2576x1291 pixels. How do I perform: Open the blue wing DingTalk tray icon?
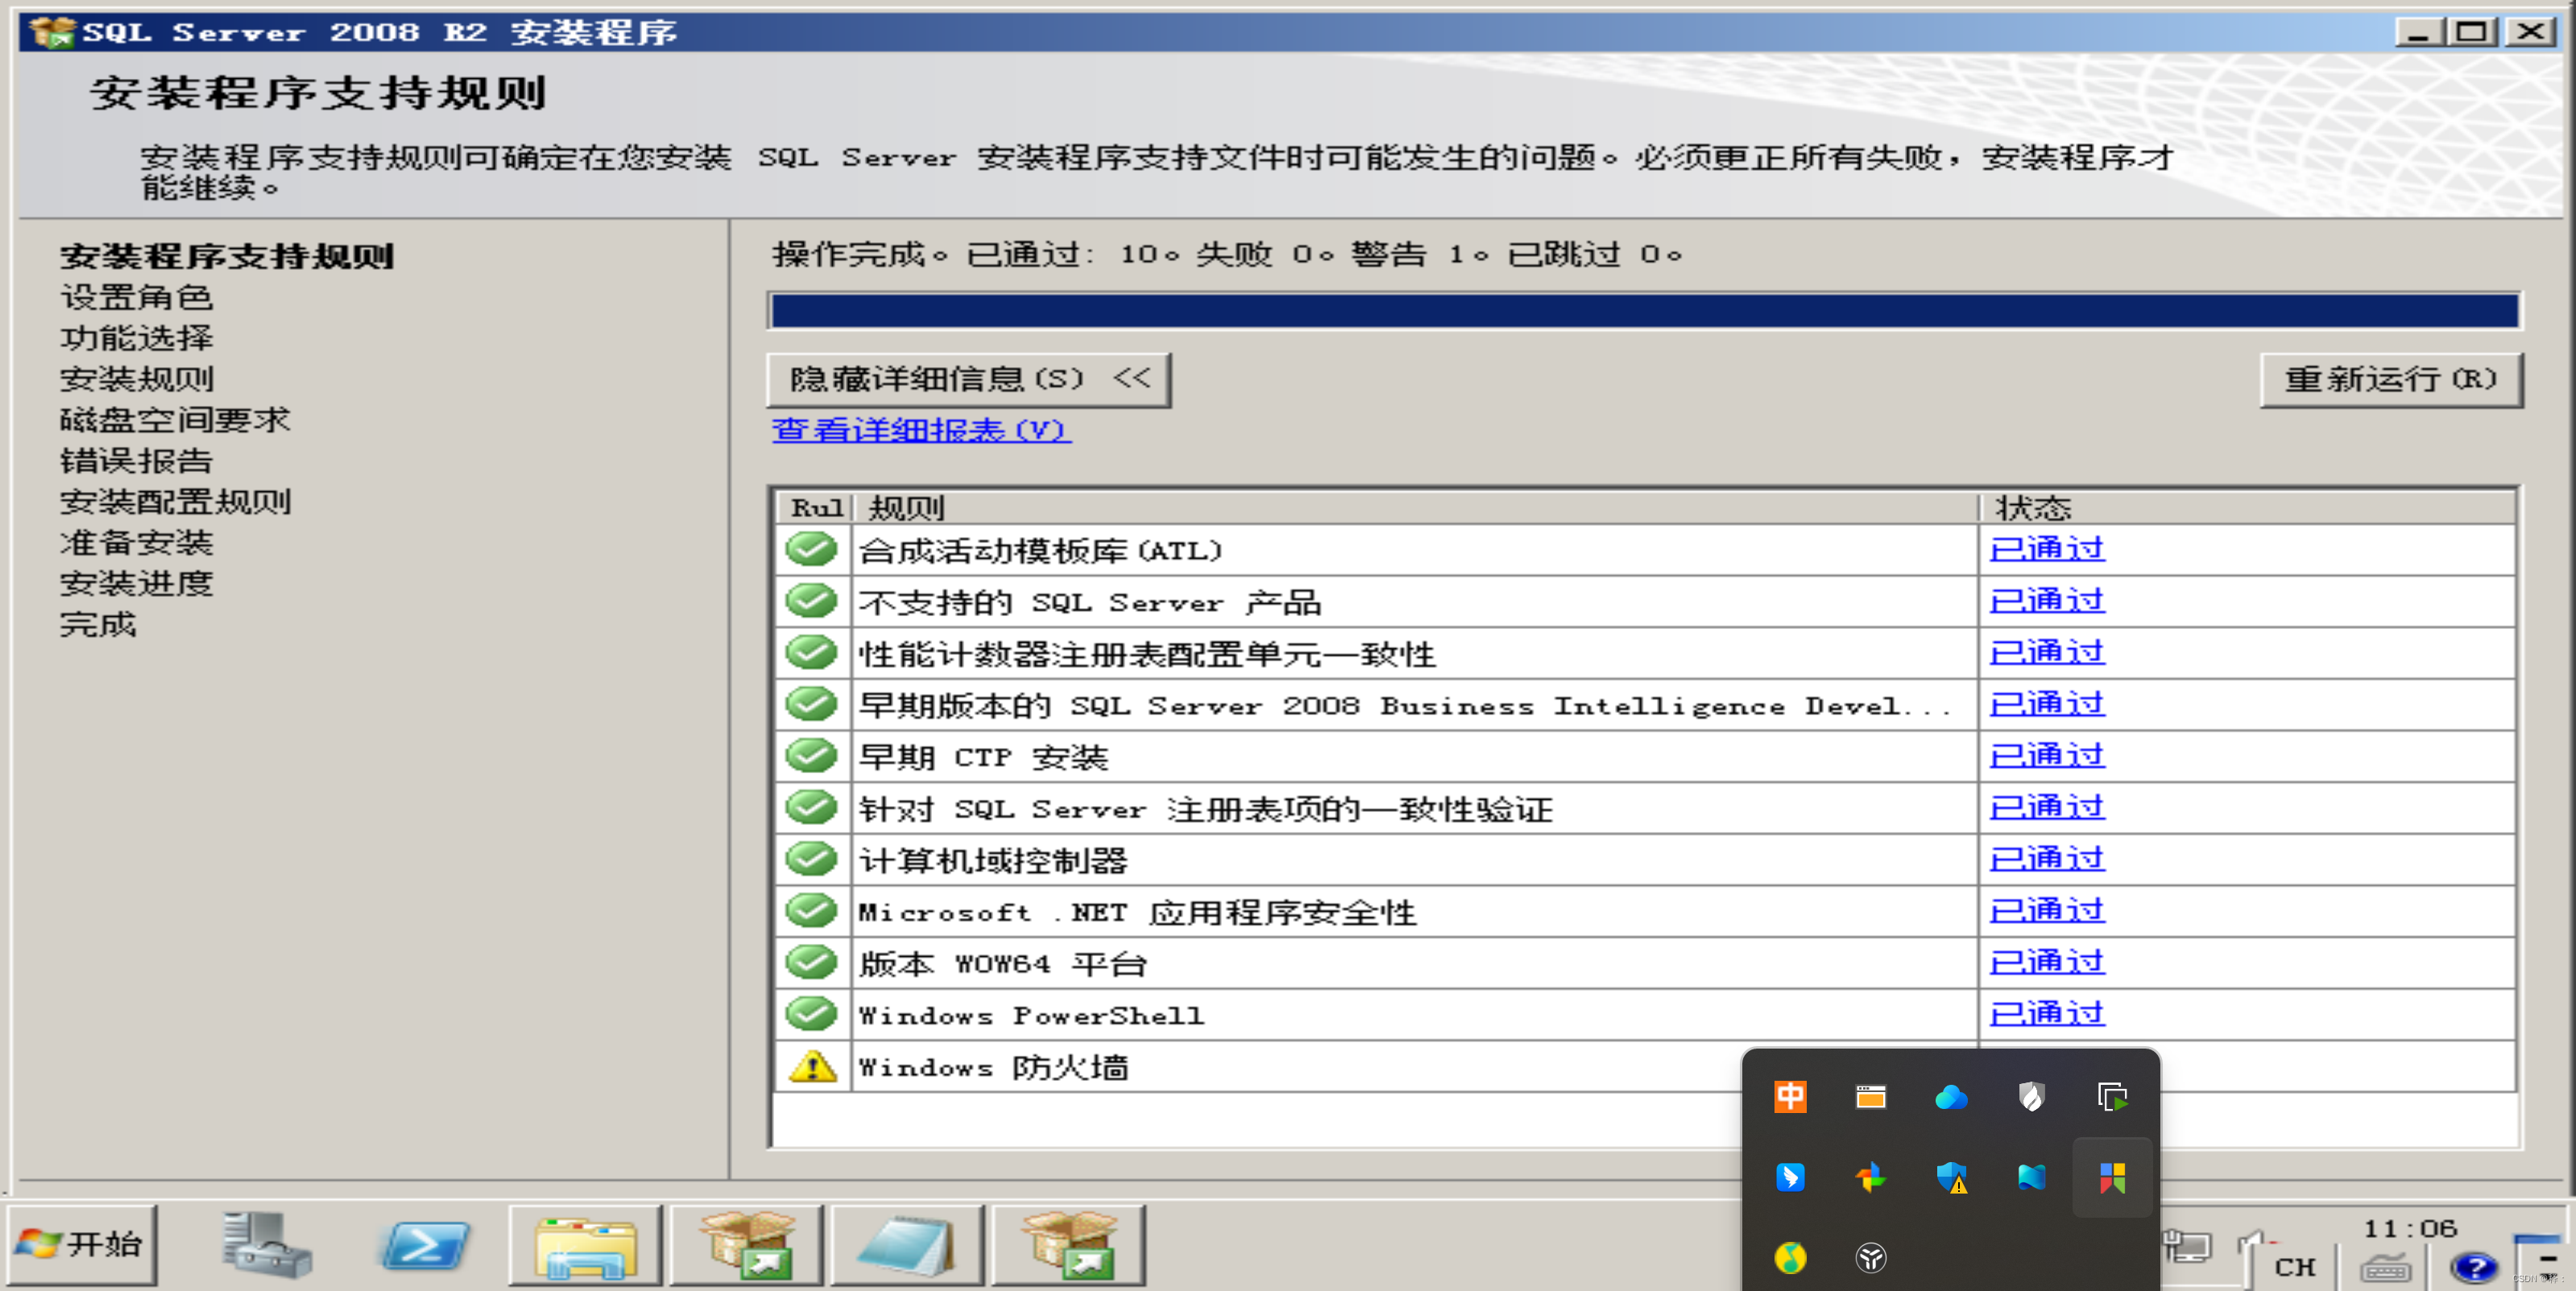pos(1790,1177)
